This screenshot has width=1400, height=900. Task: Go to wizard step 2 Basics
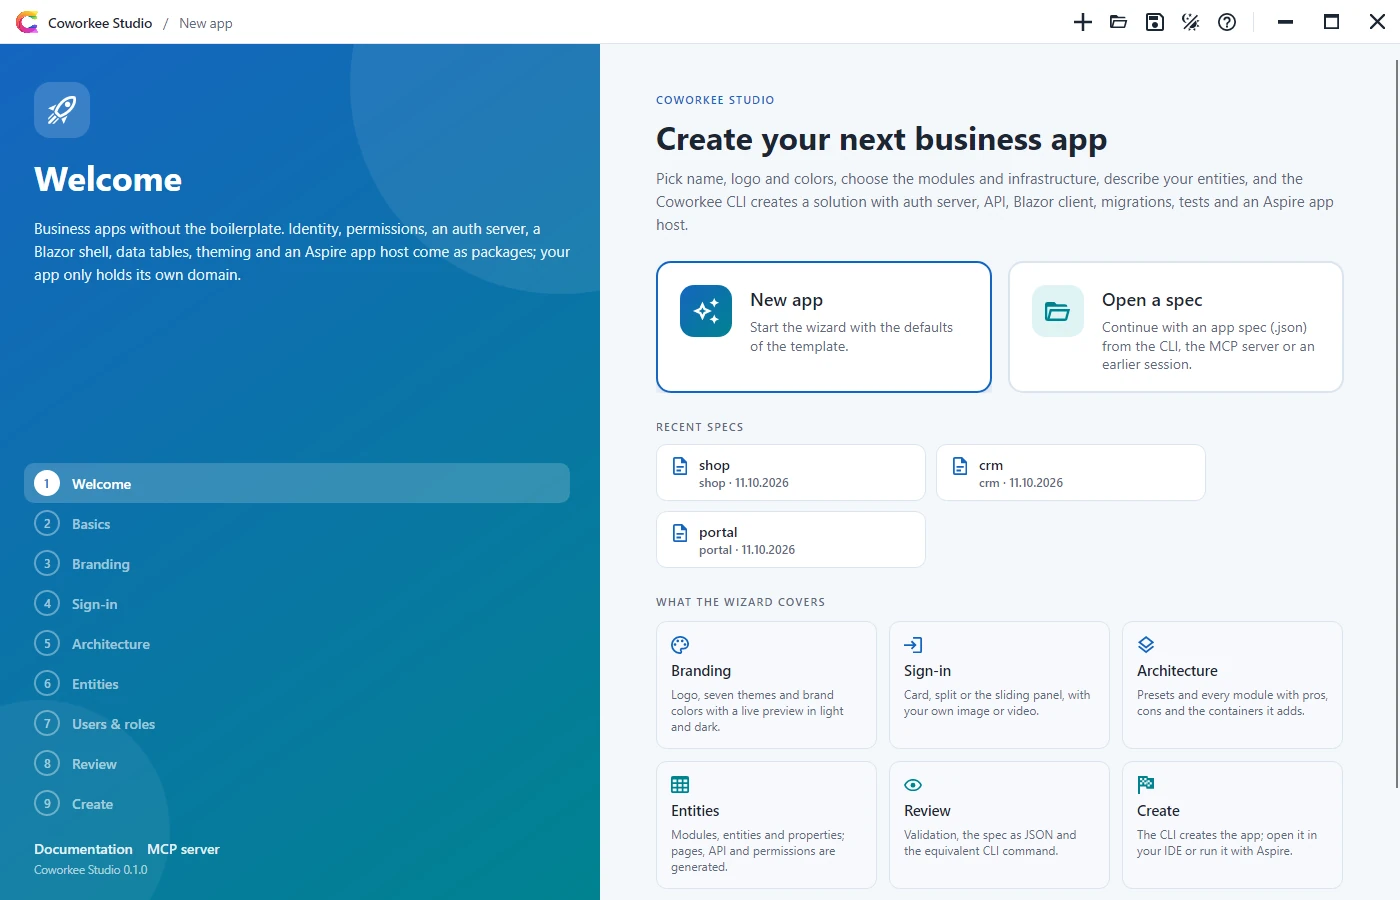tap(297, 523)
